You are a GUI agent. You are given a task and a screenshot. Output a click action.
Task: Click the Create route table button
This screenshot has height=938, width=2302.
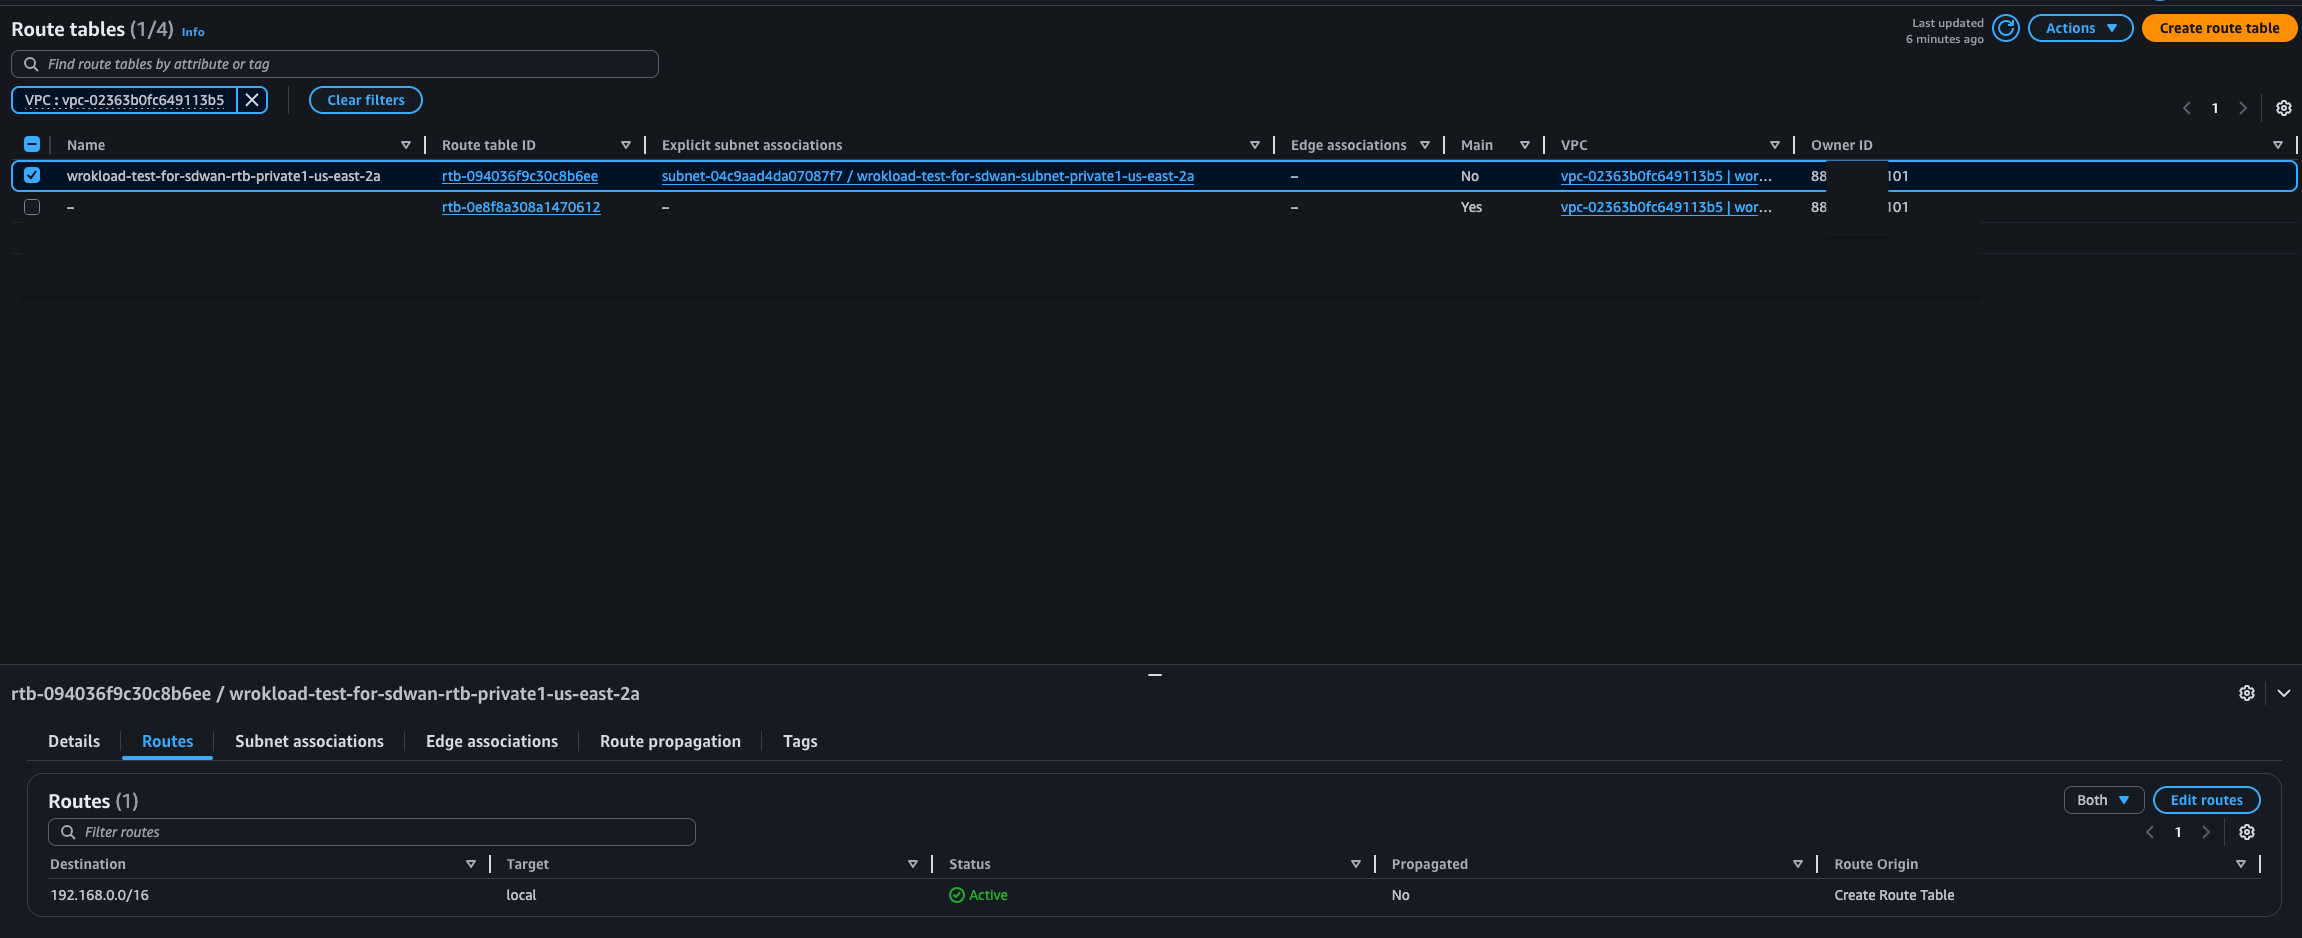click(x=2219, y=28)
